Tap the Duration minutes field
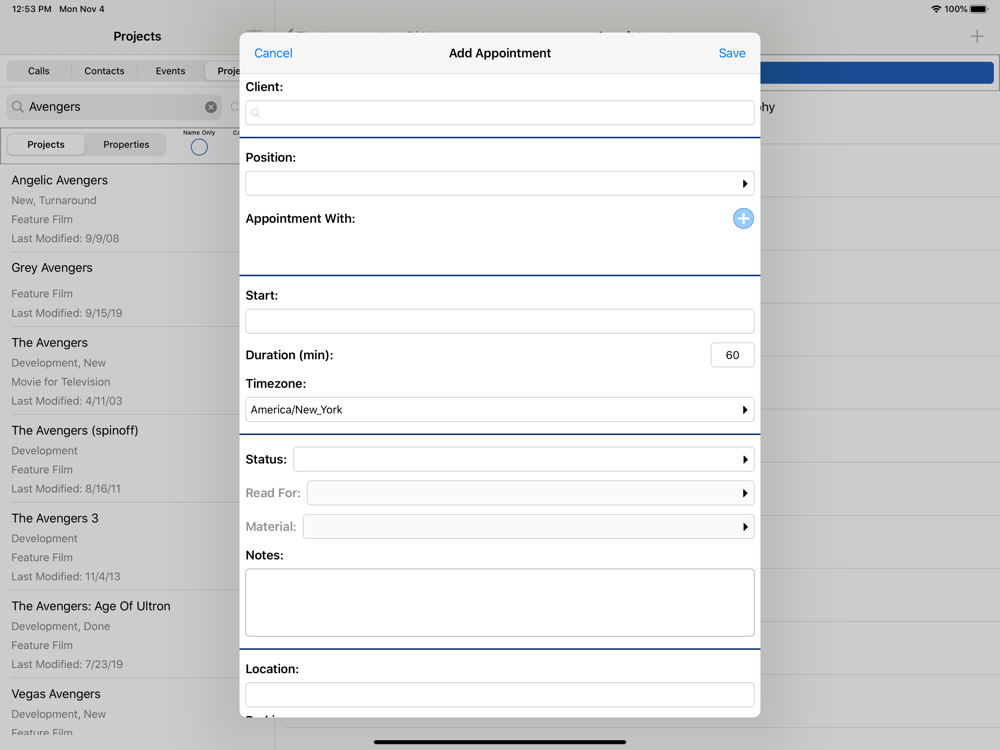Screen dimensions: 1000x750 tap(732, 355)
